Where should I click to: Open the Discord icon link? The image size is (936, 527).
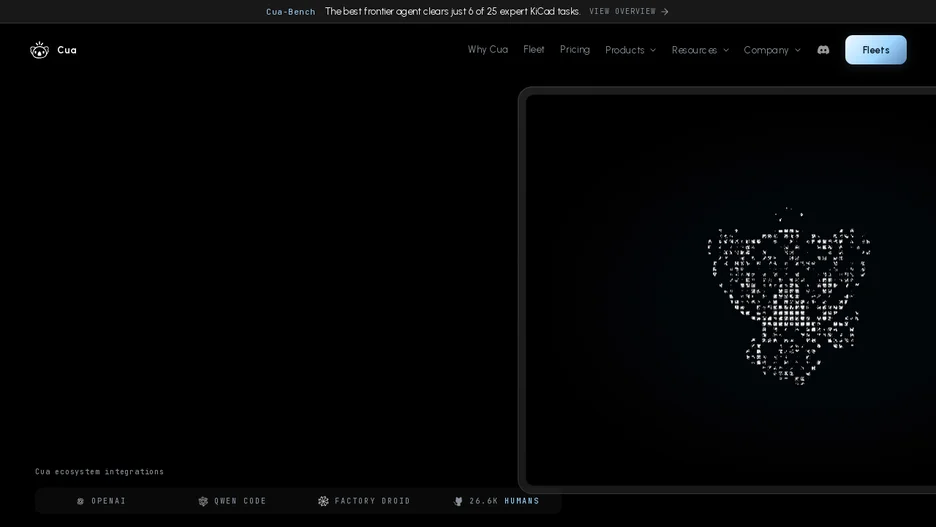[823, 50]
